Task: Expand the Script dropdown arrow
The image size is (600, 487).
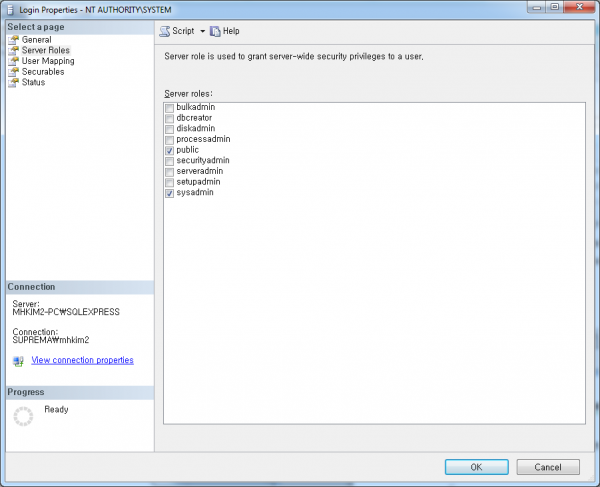Action: [x=202, y=31]
